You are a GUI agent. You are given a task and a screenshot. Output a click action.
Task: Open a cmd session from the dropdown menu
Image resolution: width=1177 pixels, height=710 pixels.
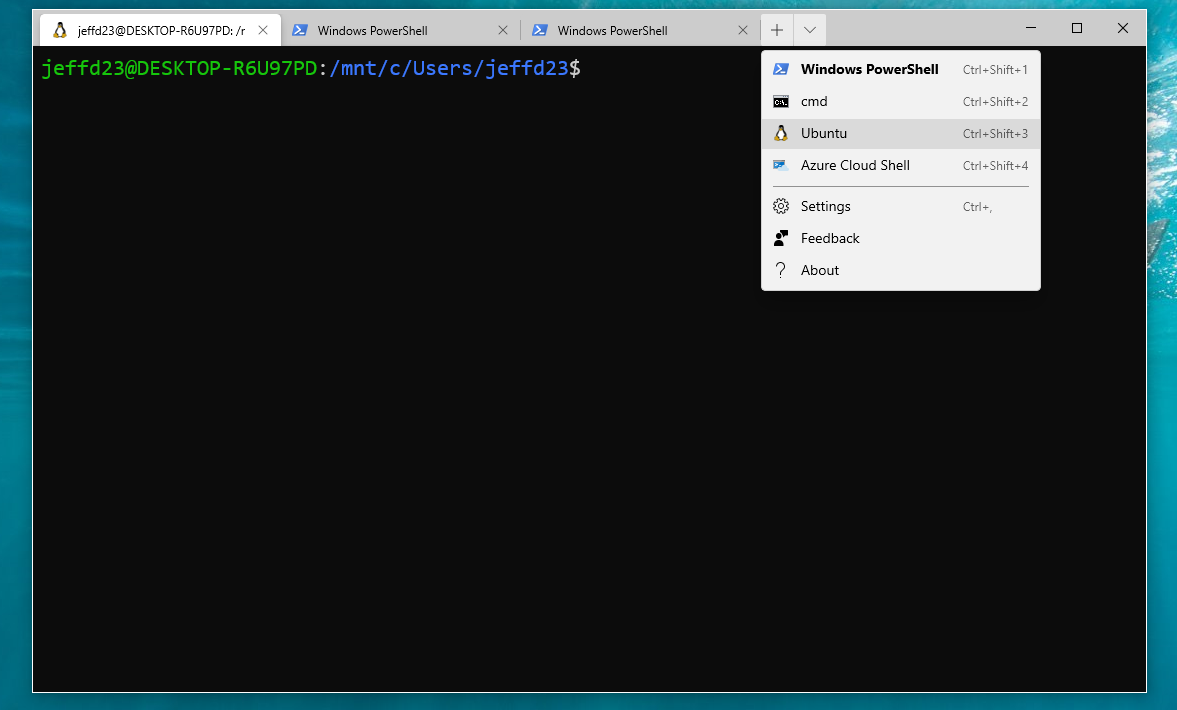(x=814, y=101)
